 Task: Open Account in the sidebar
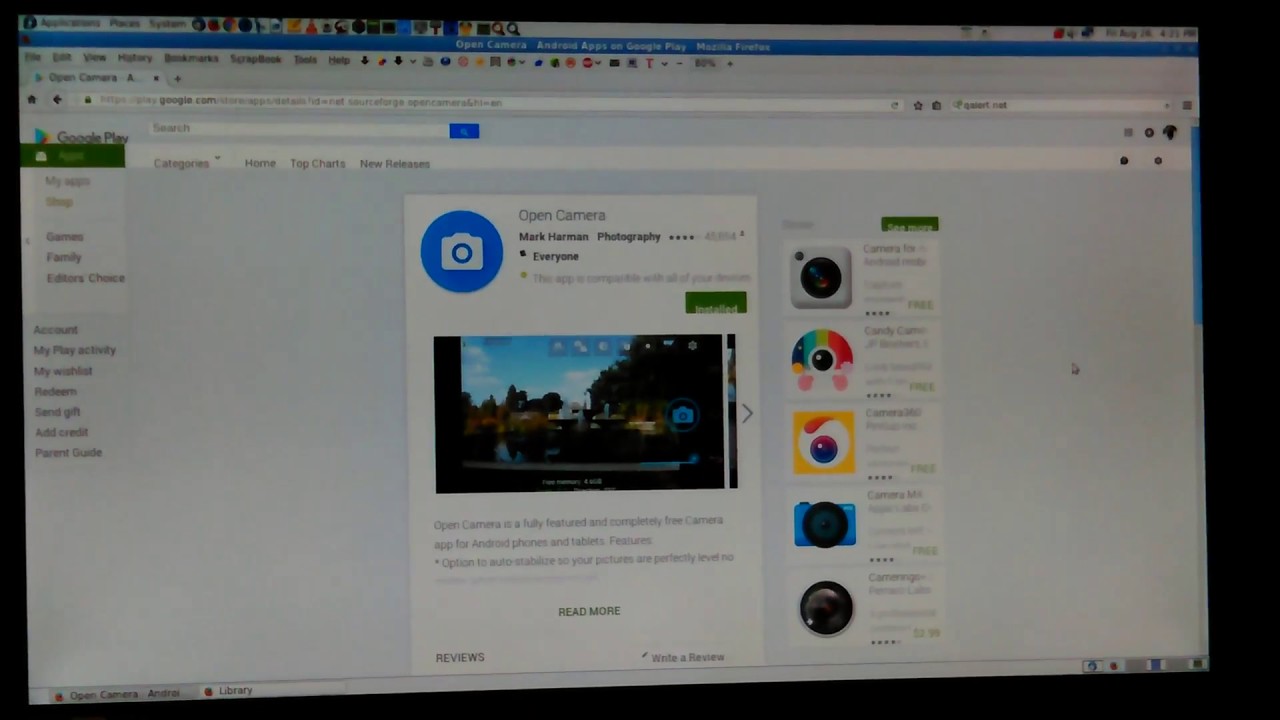click(55, 330)
